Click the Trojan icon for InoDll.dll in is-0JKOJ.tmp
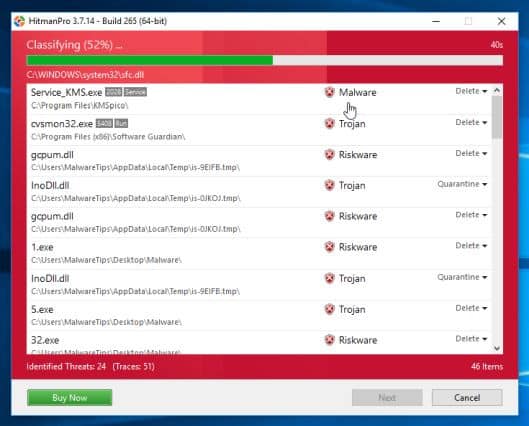Screen dimensions: 529x426 330,185
